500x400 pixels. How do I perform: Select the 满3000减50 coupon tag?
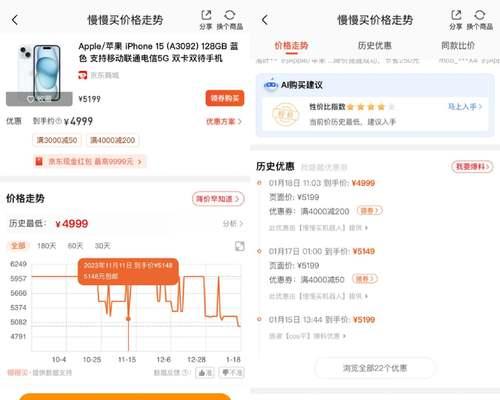57,140
